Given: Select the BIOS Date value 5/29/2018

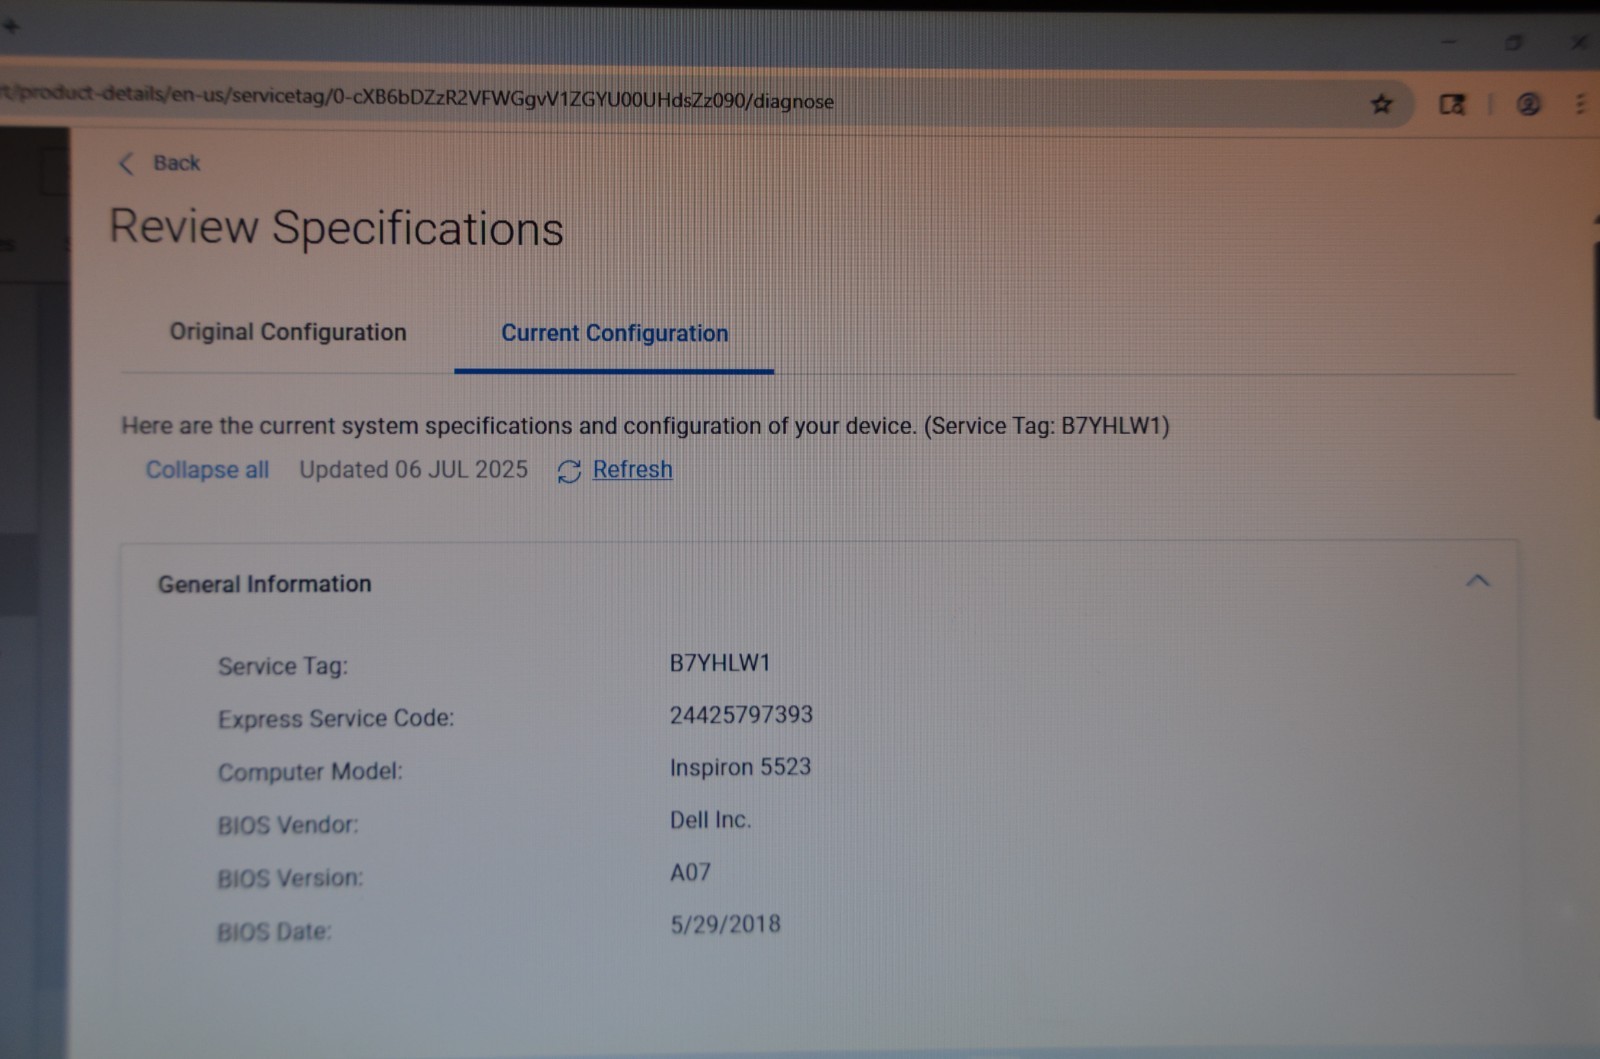Looking at the screenshot, I should click(x=725, y=924).
